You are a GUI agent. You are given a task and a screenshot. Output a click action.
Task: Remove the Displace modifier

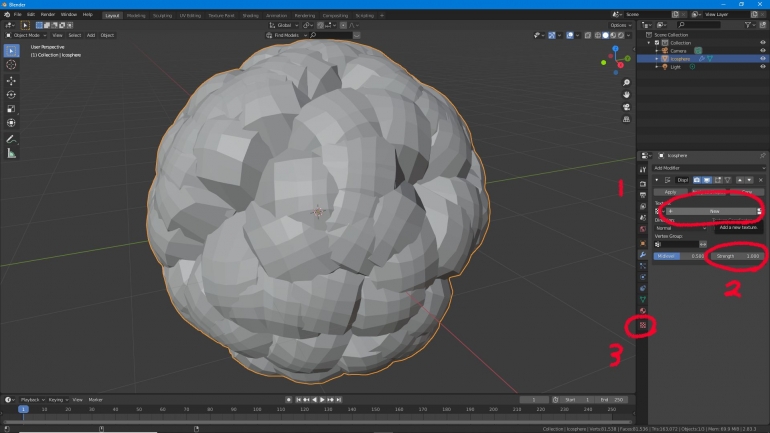(760, 180)
